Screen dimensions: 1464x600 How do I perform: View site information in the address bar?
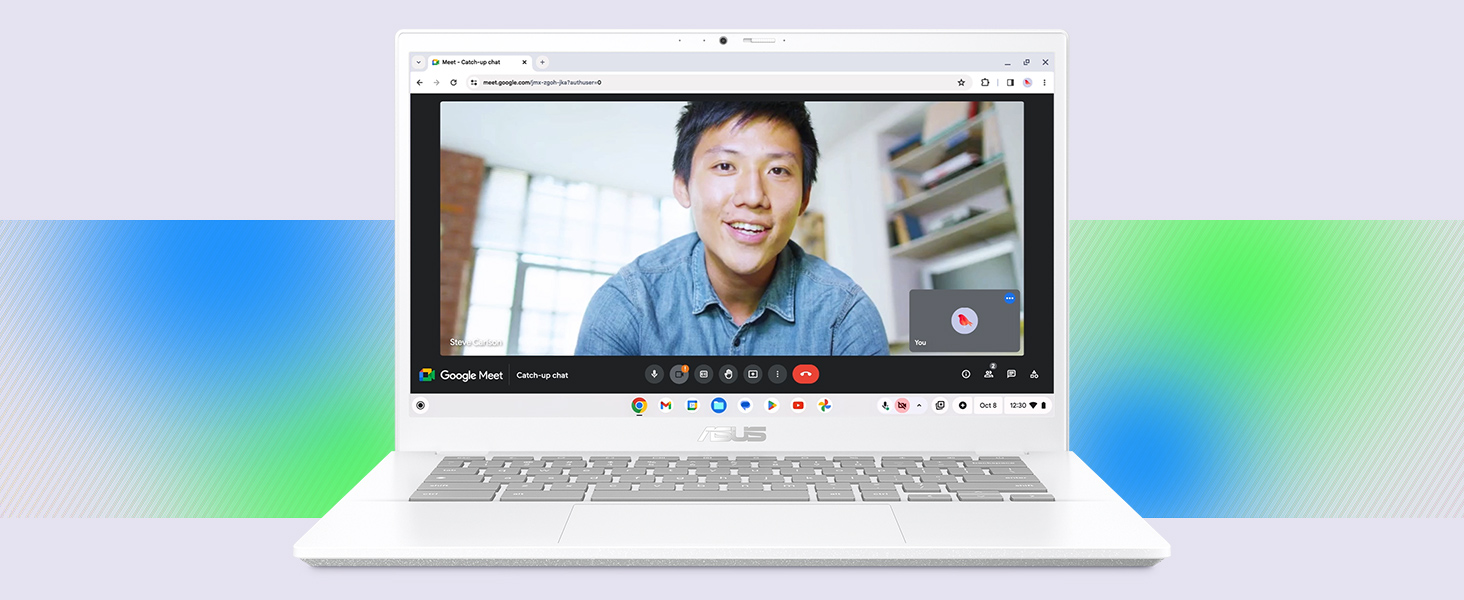coord(474,82)
